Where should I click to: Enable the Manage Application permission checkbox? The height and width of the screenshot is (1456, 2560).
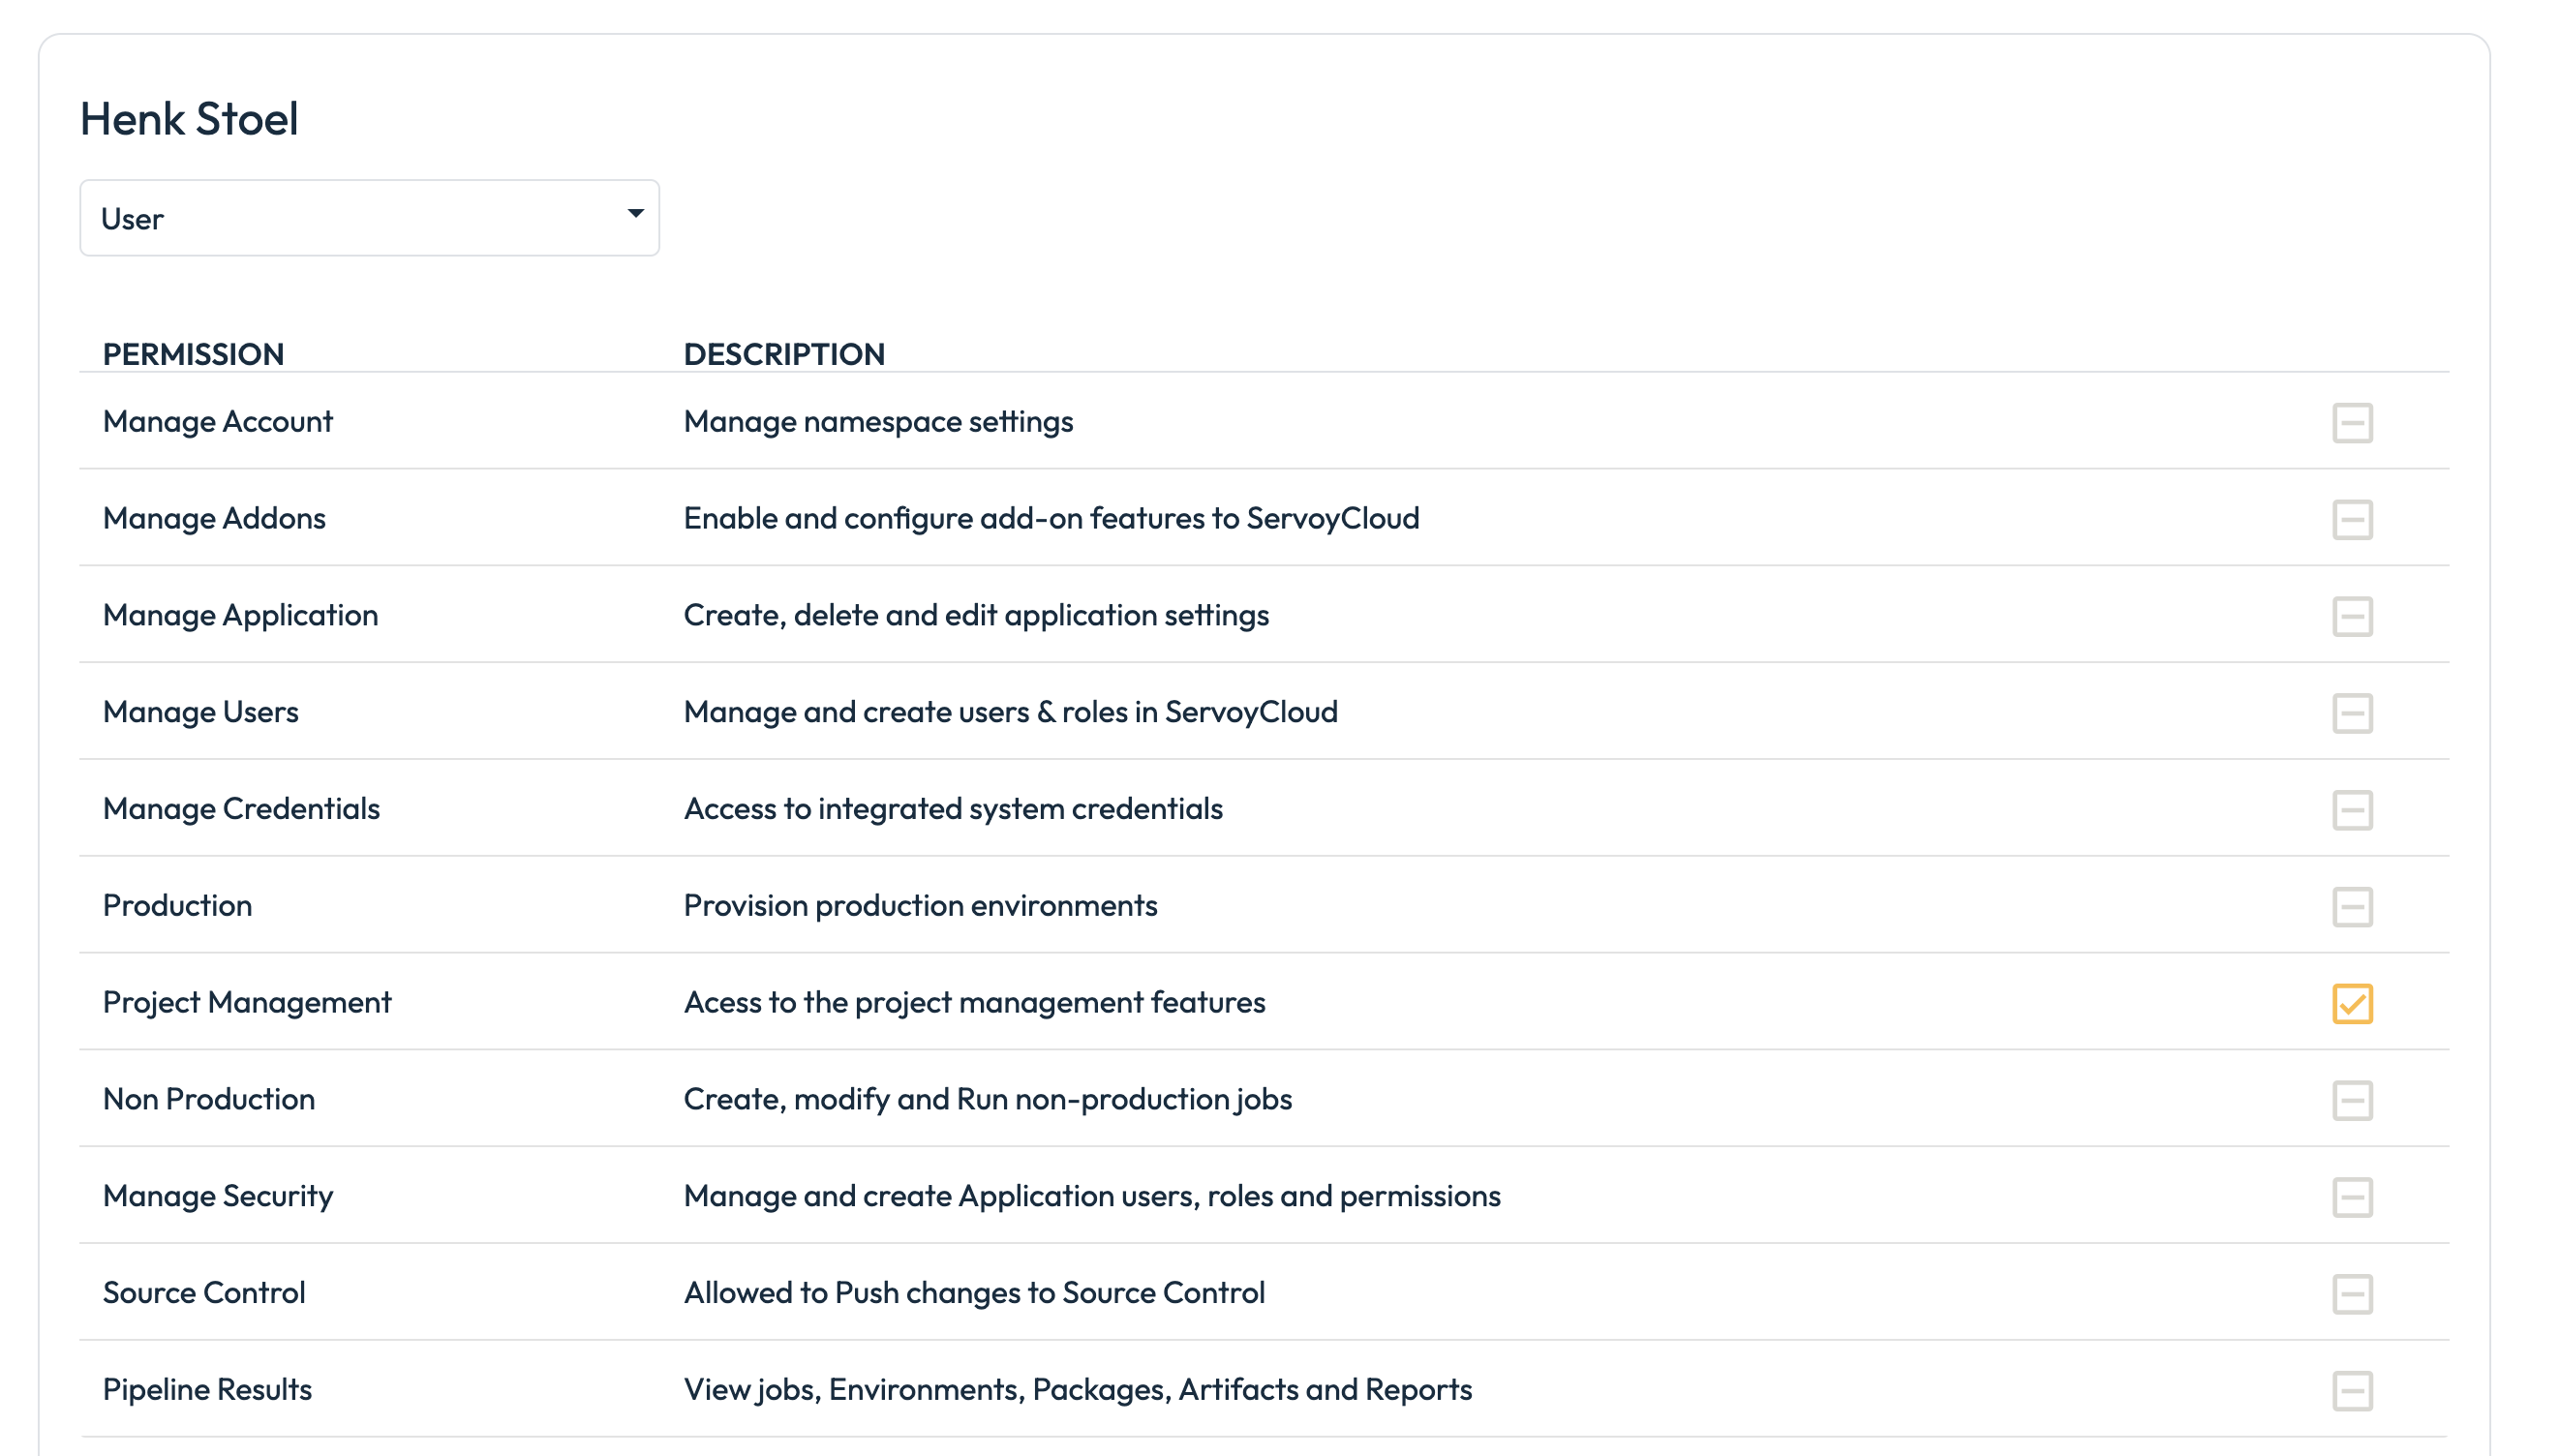[x=2351, y=616]
